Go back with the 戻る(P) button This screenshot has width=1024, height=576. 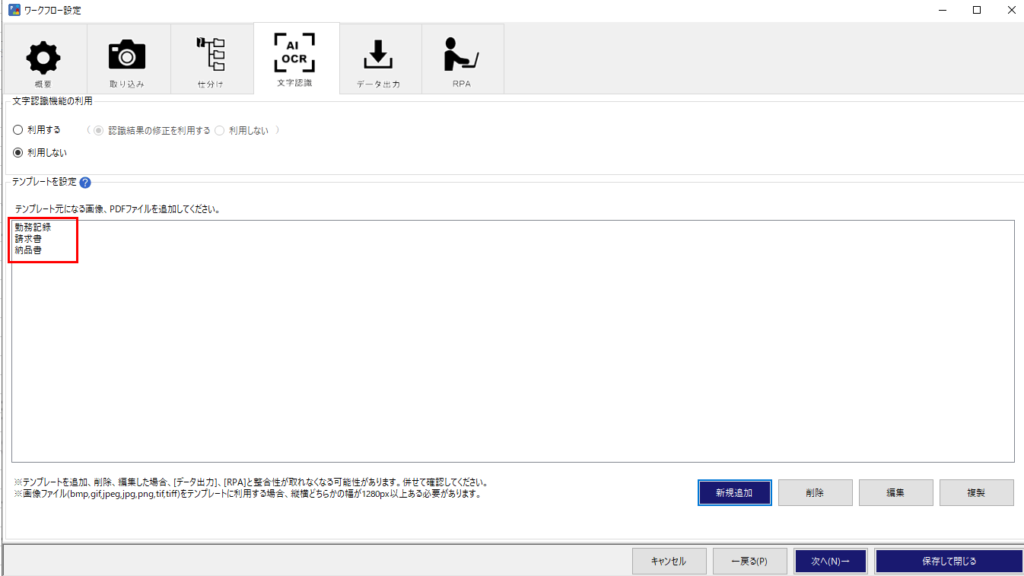(x=750, y=561)
